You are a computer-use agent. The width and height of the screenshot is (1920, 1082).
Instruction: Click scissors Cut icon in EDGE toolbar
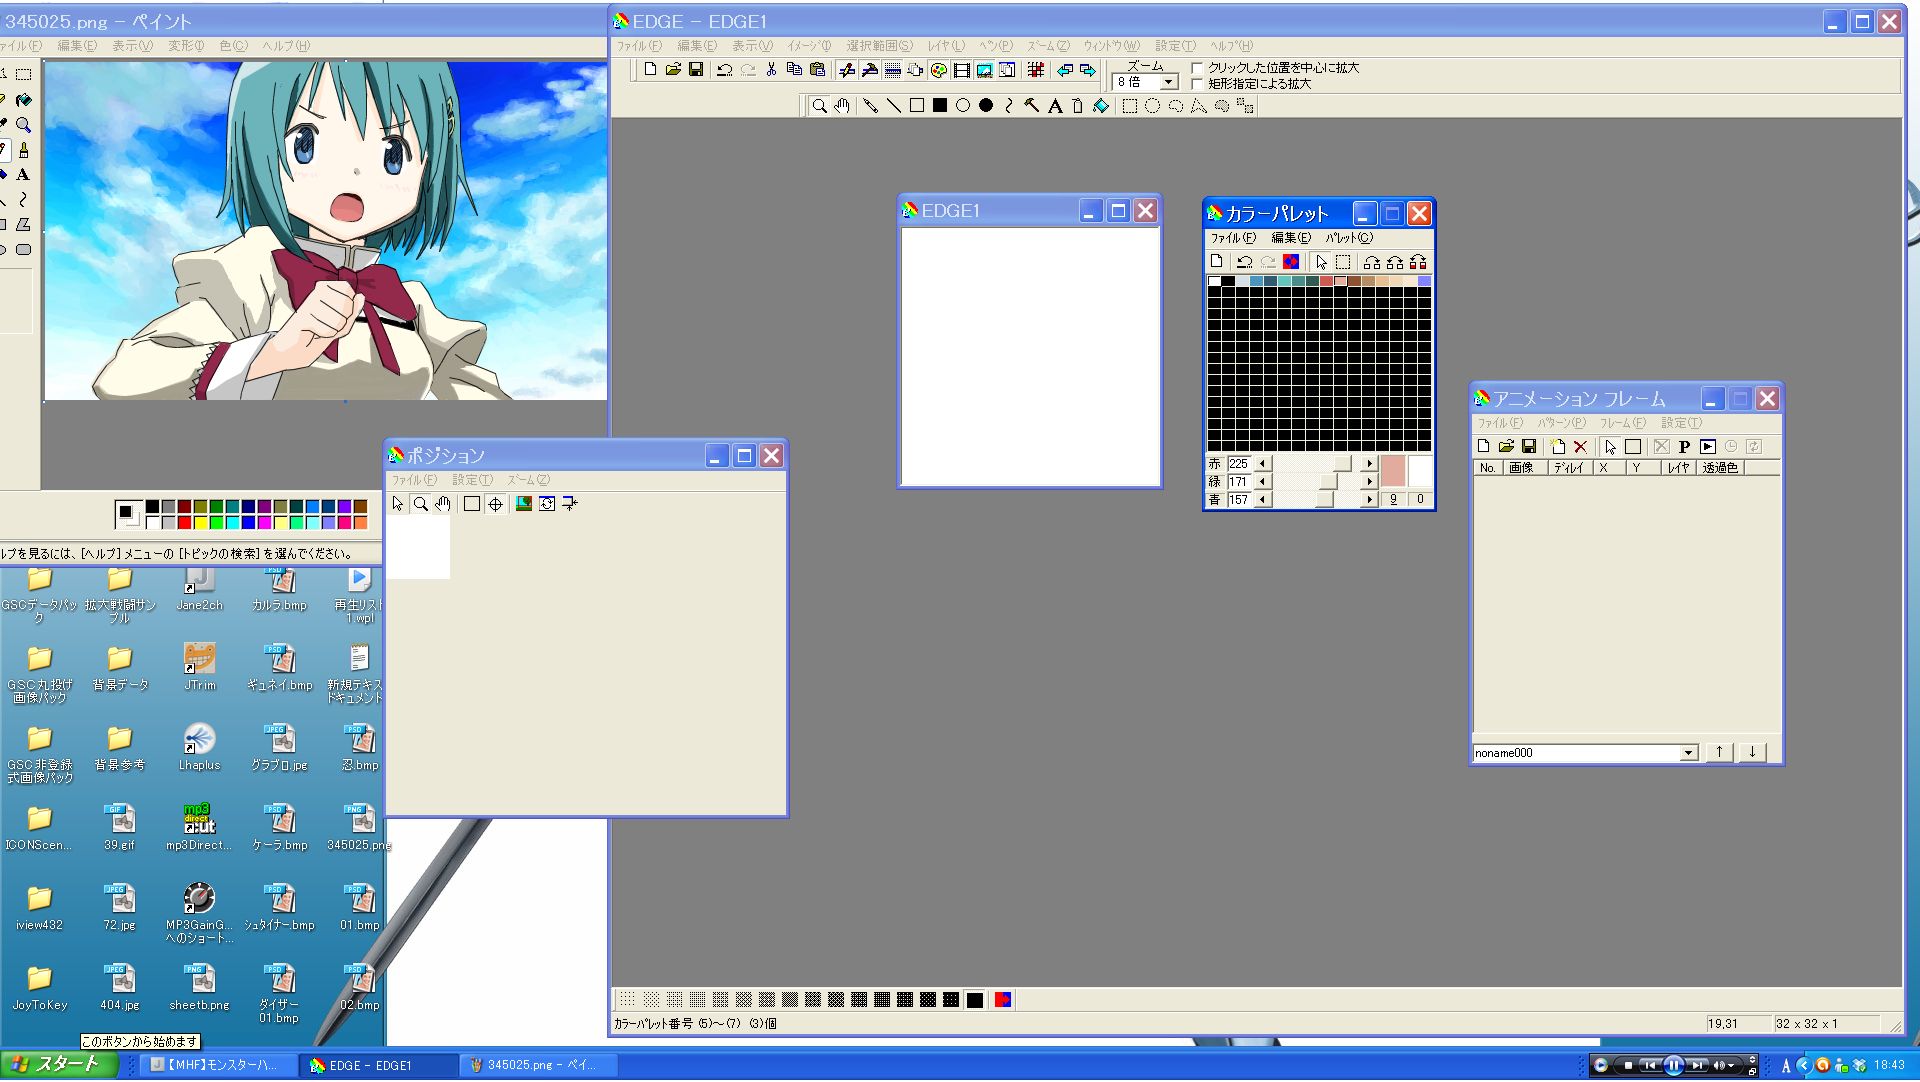tap(770, 69)
